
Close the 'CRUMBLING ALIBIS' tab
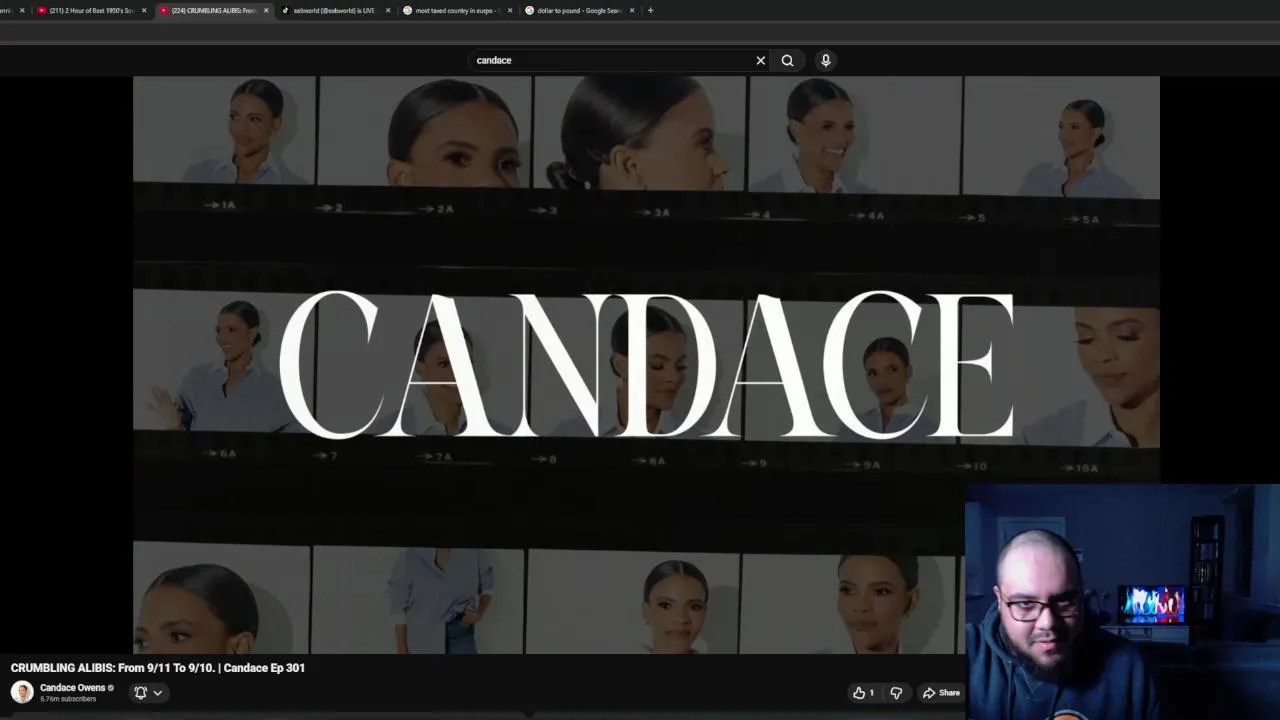266,10
